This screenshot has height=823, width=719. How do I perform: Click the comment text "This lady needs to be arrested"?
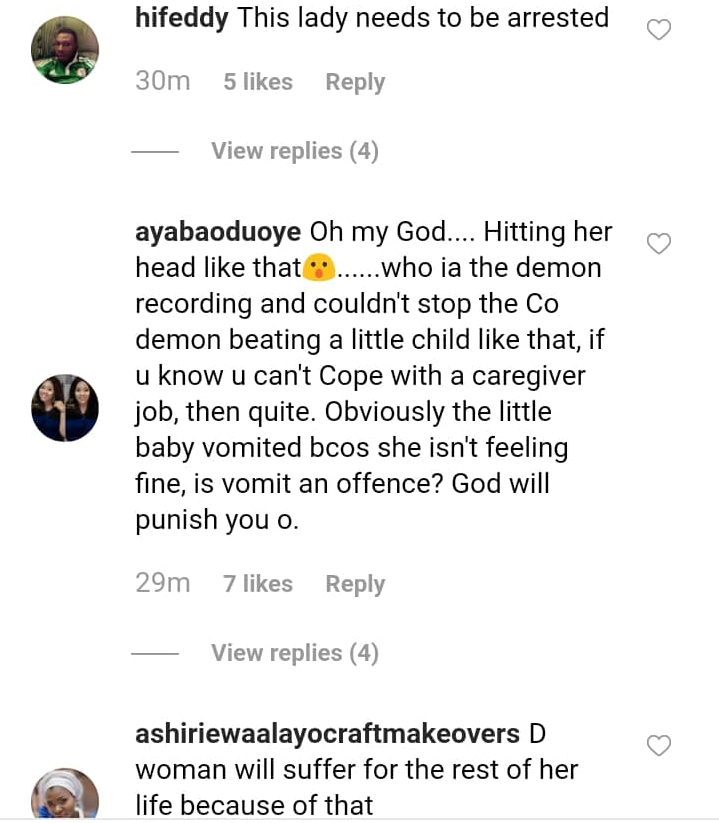coord(423,18)
